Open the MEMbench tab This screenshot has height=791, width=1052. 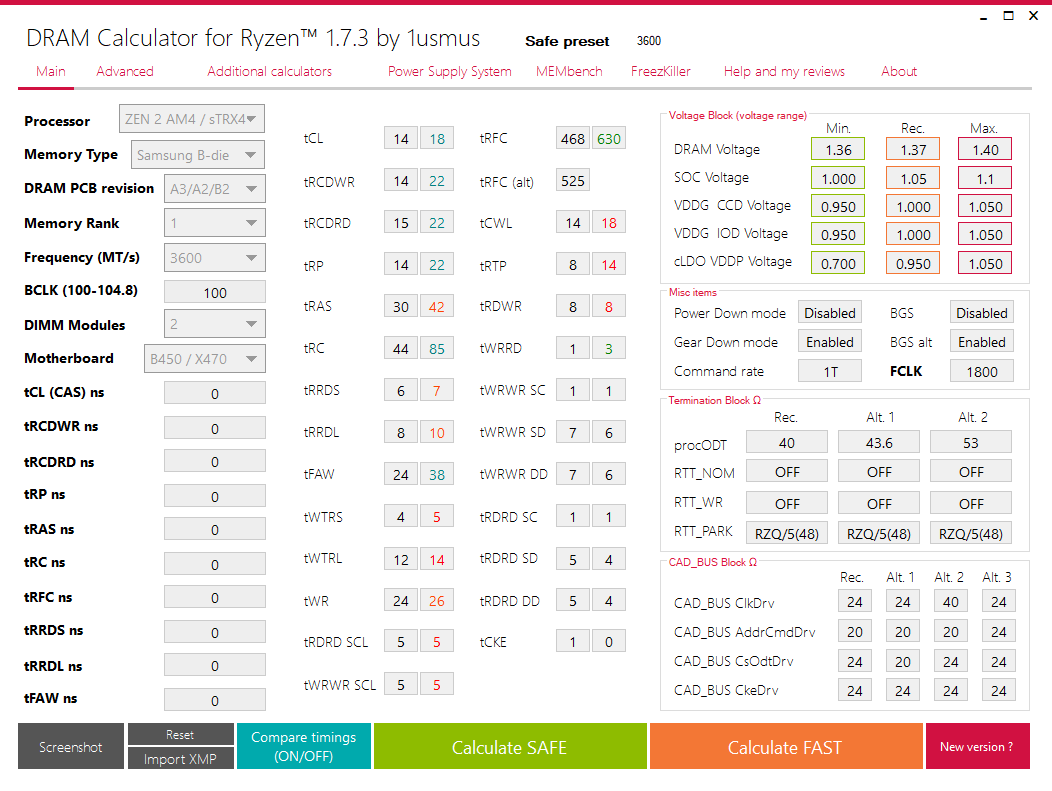click(569, 71)
